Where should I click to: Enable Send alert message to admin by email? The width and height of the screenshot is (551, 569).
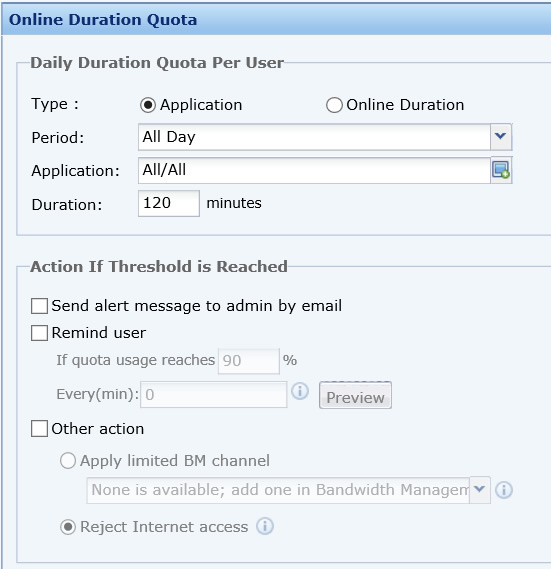(x=39, y=306)
